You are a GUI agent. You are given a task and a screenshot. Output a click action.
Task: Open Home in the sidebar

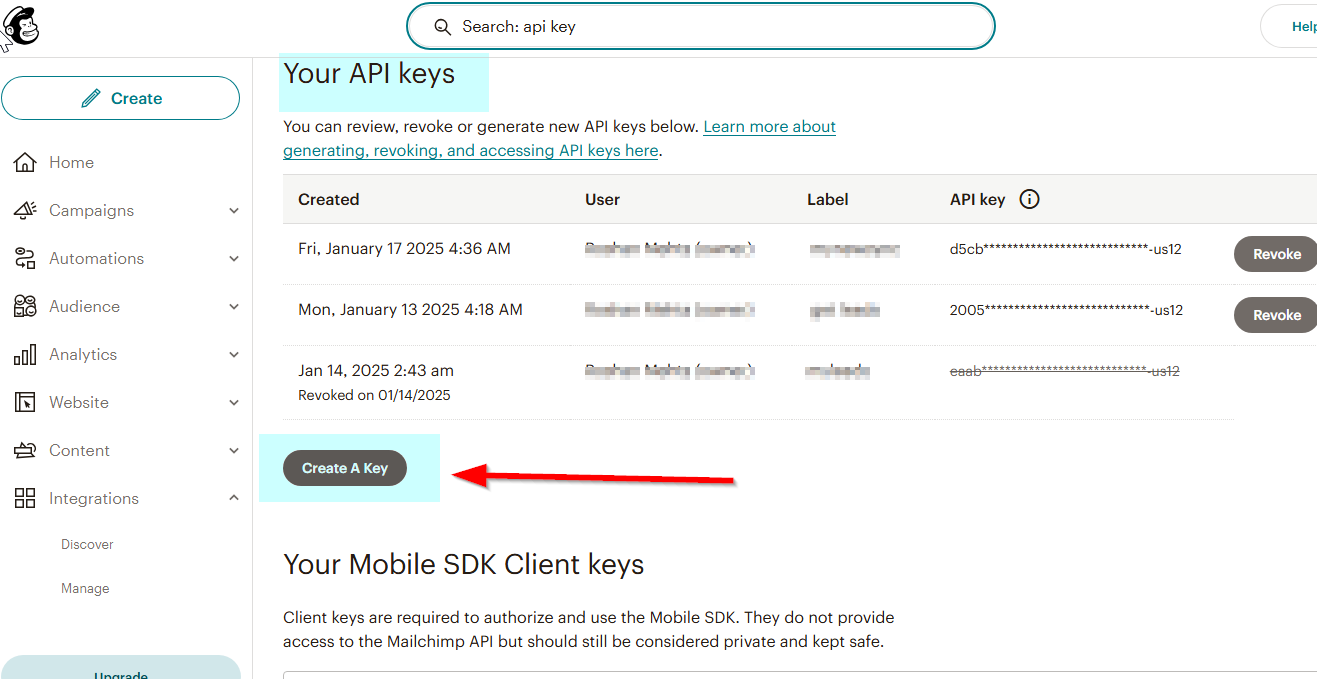[71, 162]
